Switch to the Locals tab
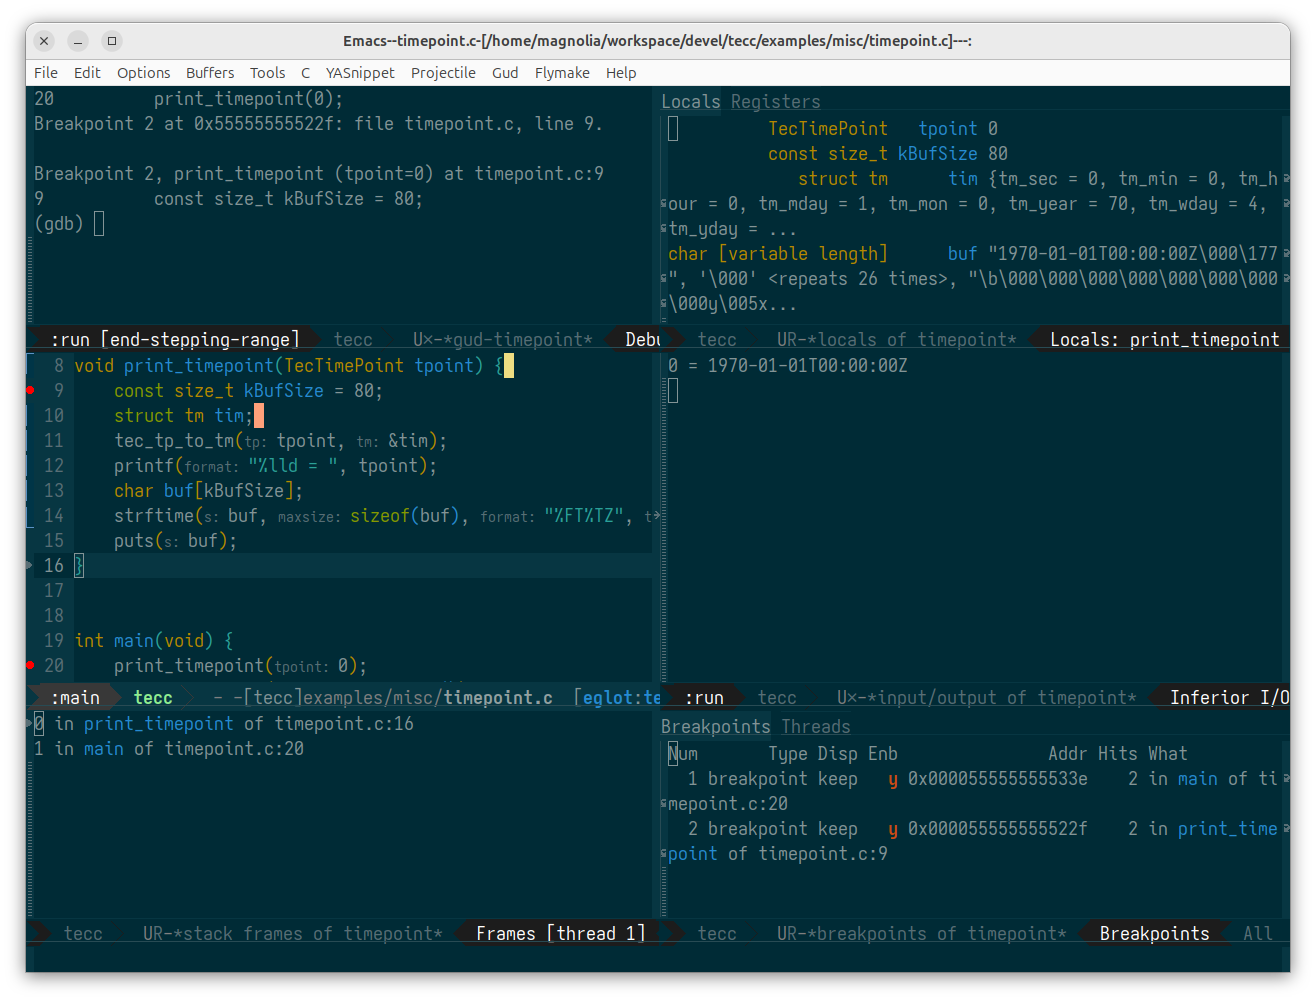 pos(690,101)
